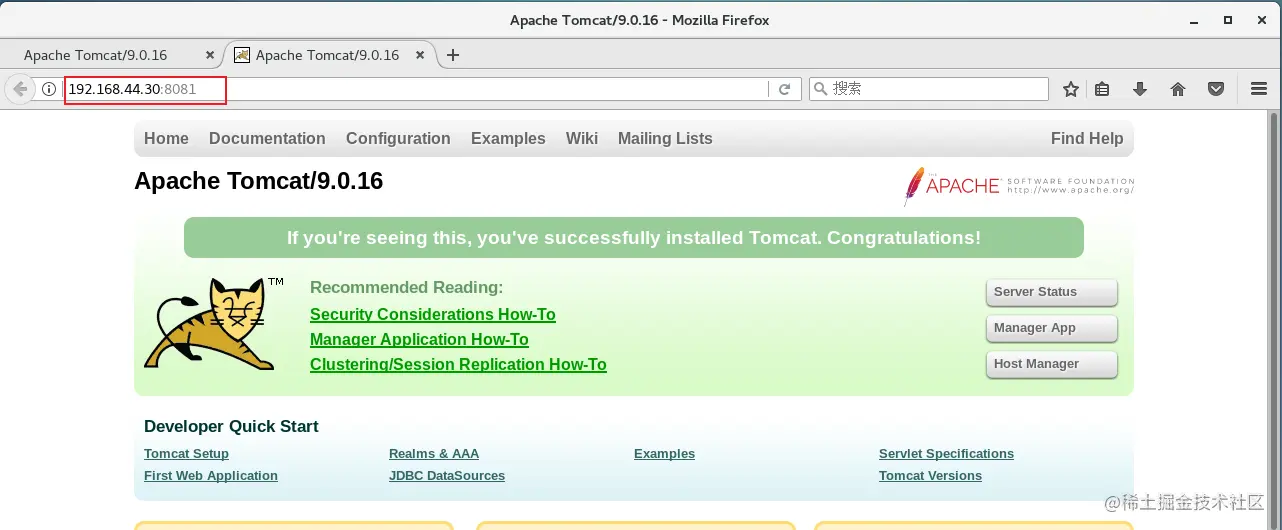Click the Host Manager button

[1051, 364]
